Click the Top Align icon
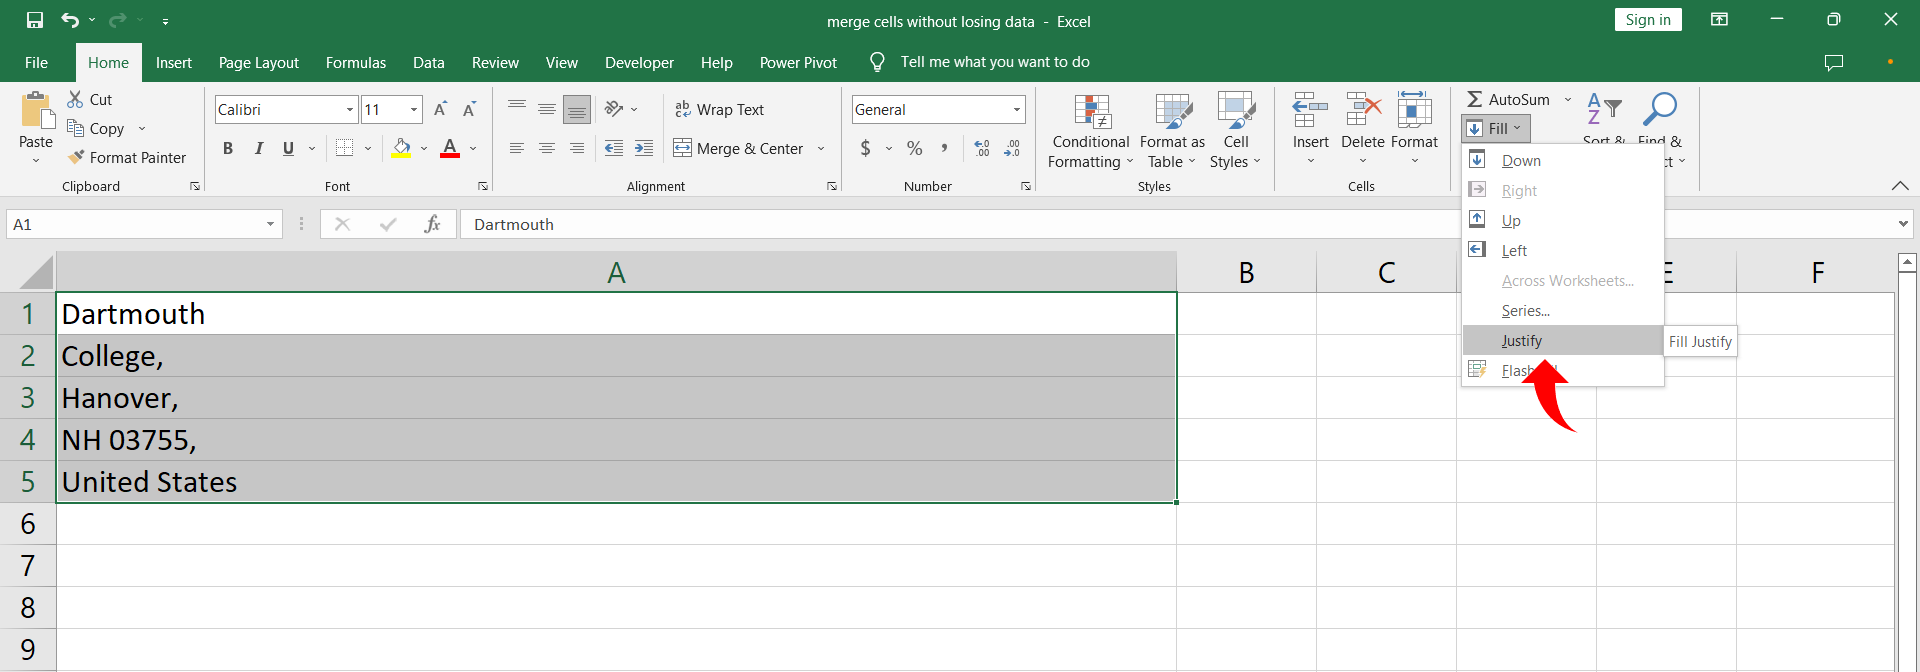 click(x=517, y=109)
